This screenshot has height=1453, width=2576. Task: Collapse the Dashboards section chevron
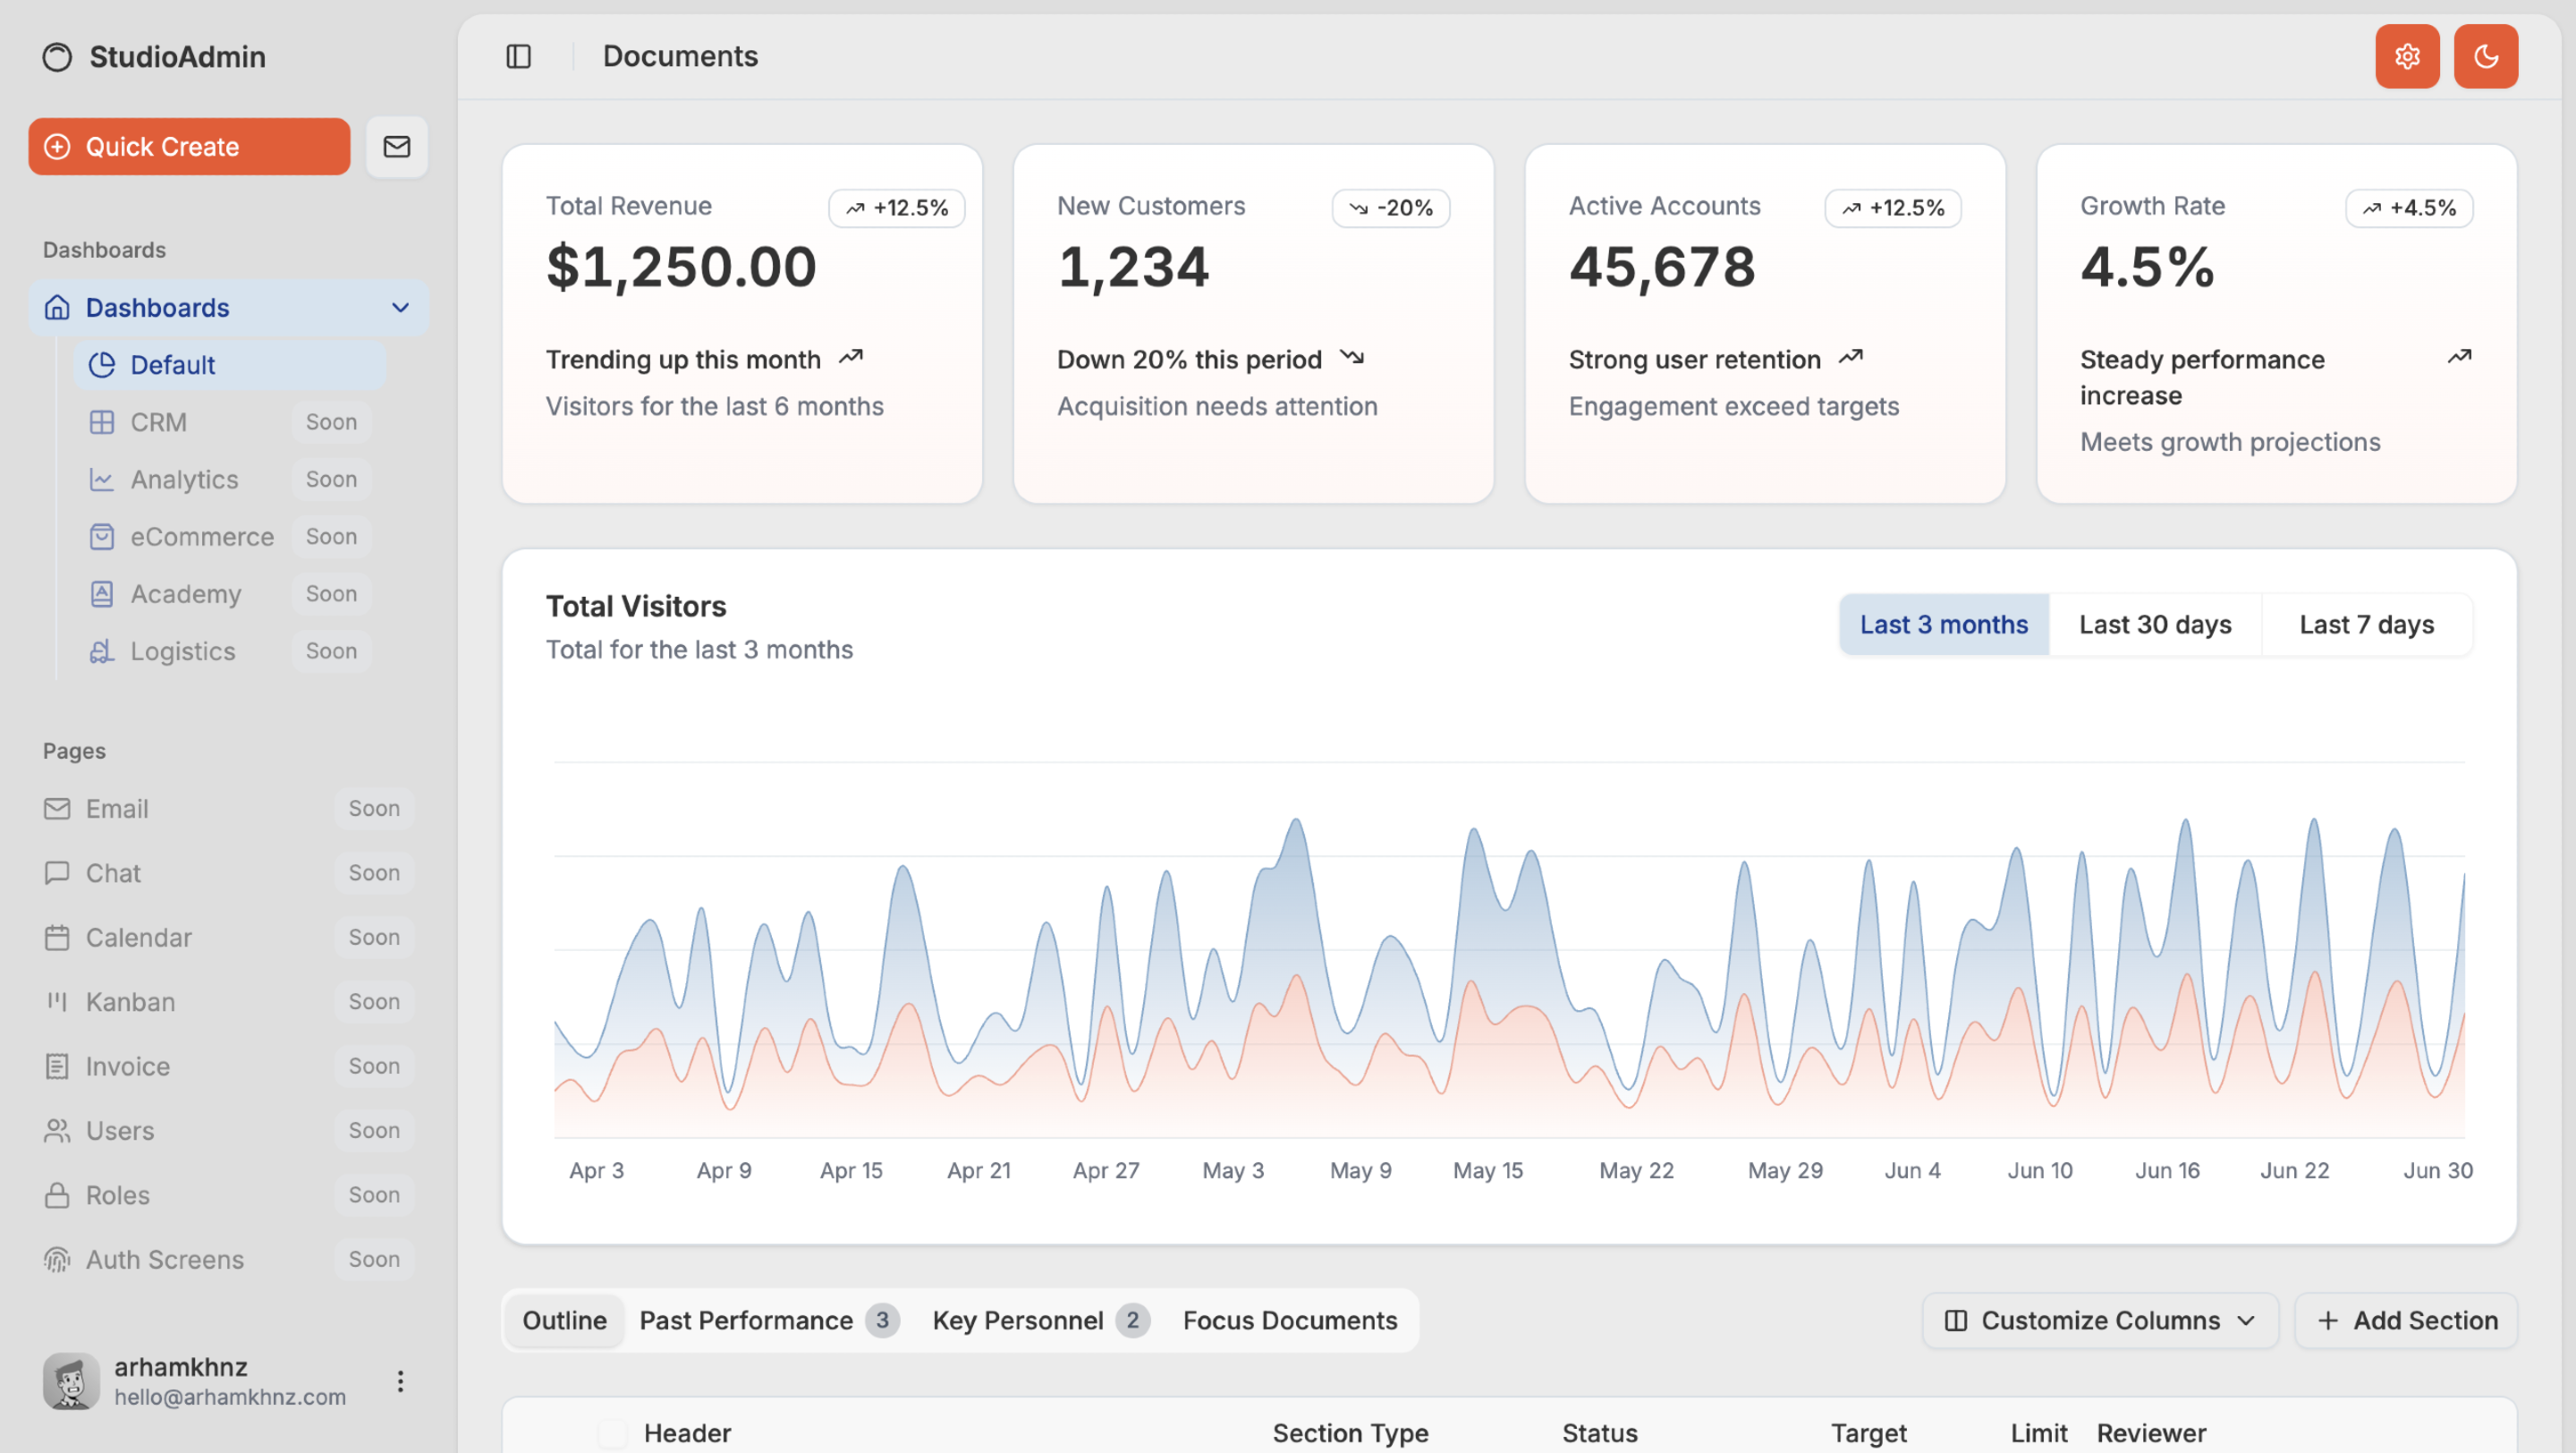(400, 307)
